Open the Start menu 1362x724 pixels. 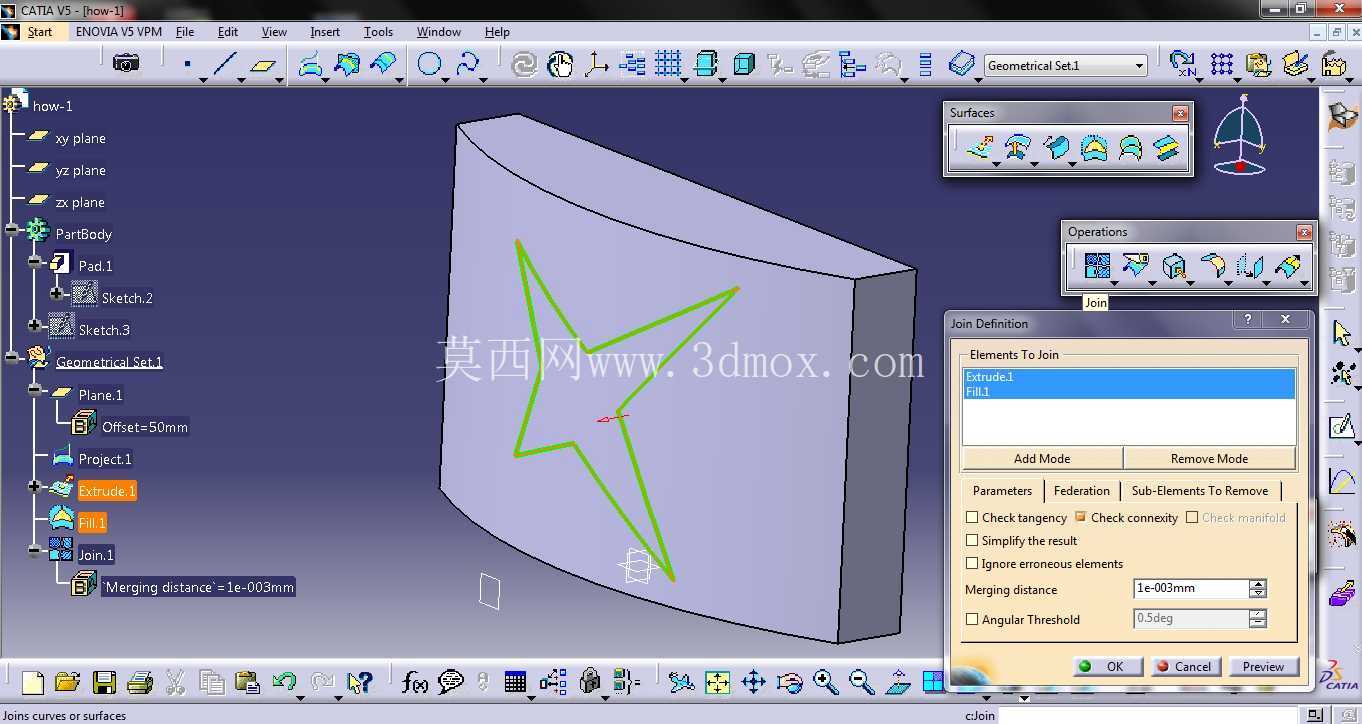(40, 32)
